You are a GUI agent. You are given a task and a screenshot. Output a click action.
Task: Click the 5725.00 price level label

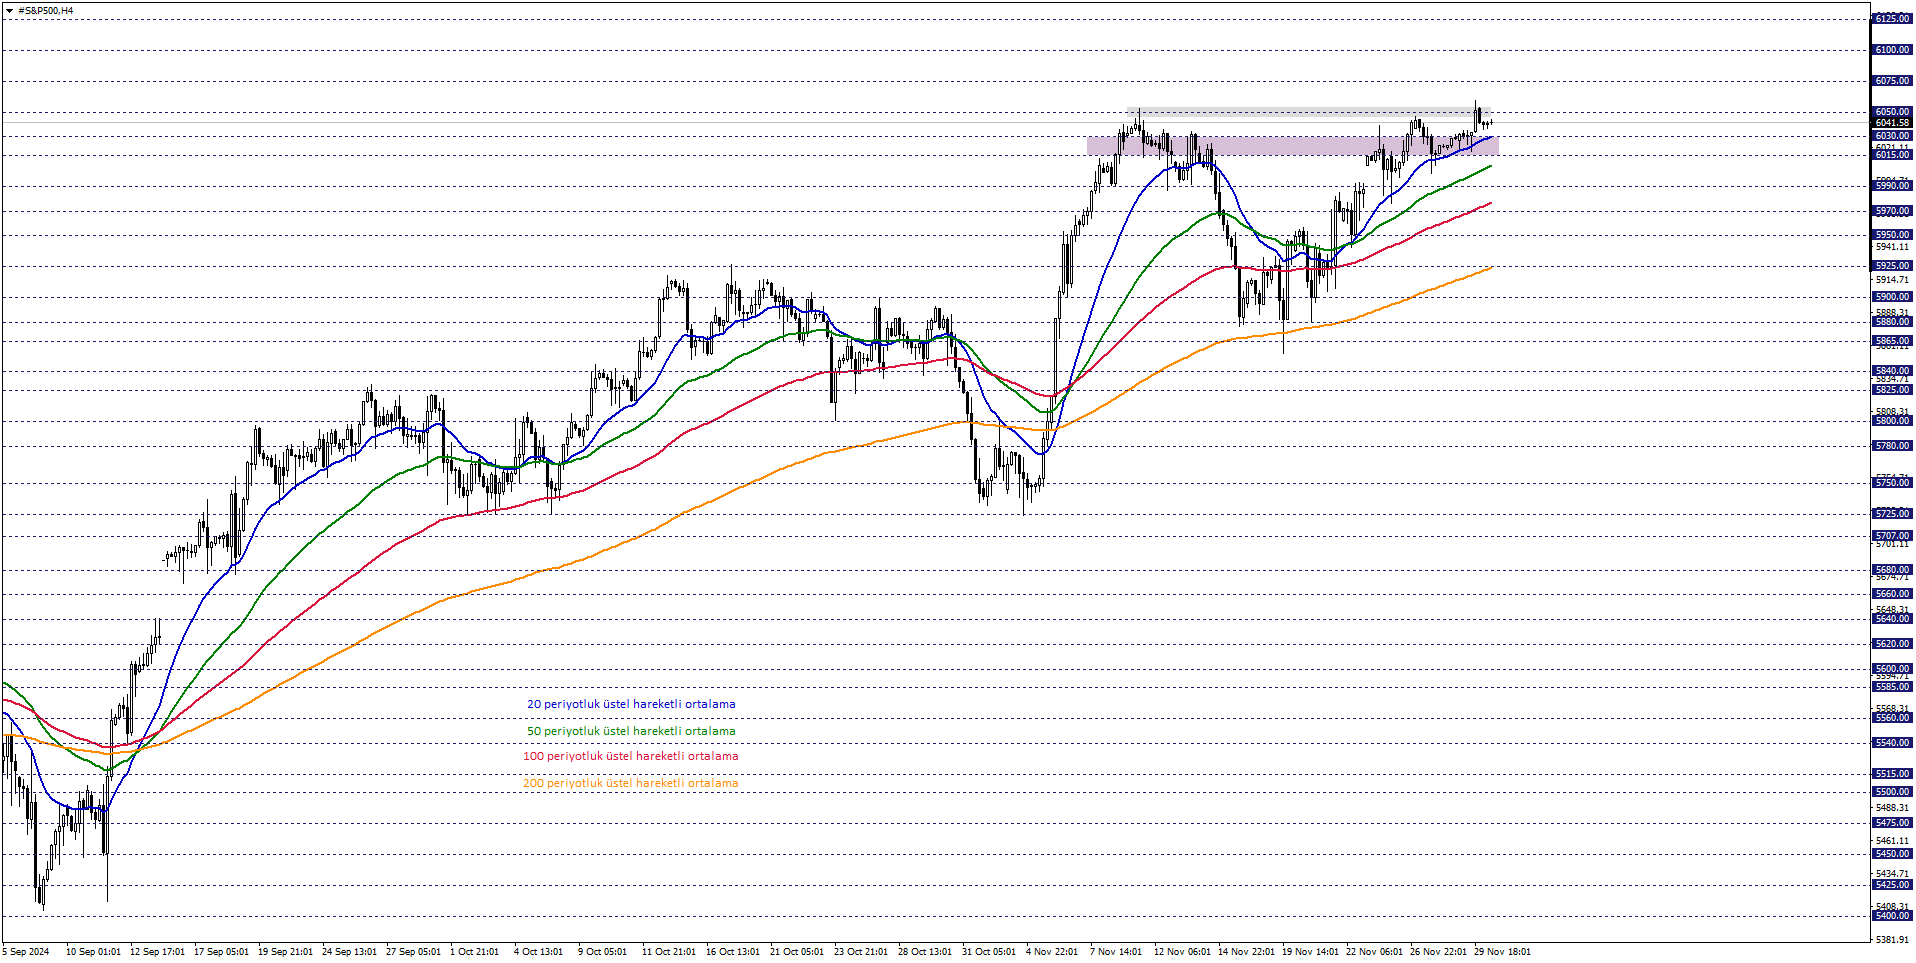coord(1892,514)
